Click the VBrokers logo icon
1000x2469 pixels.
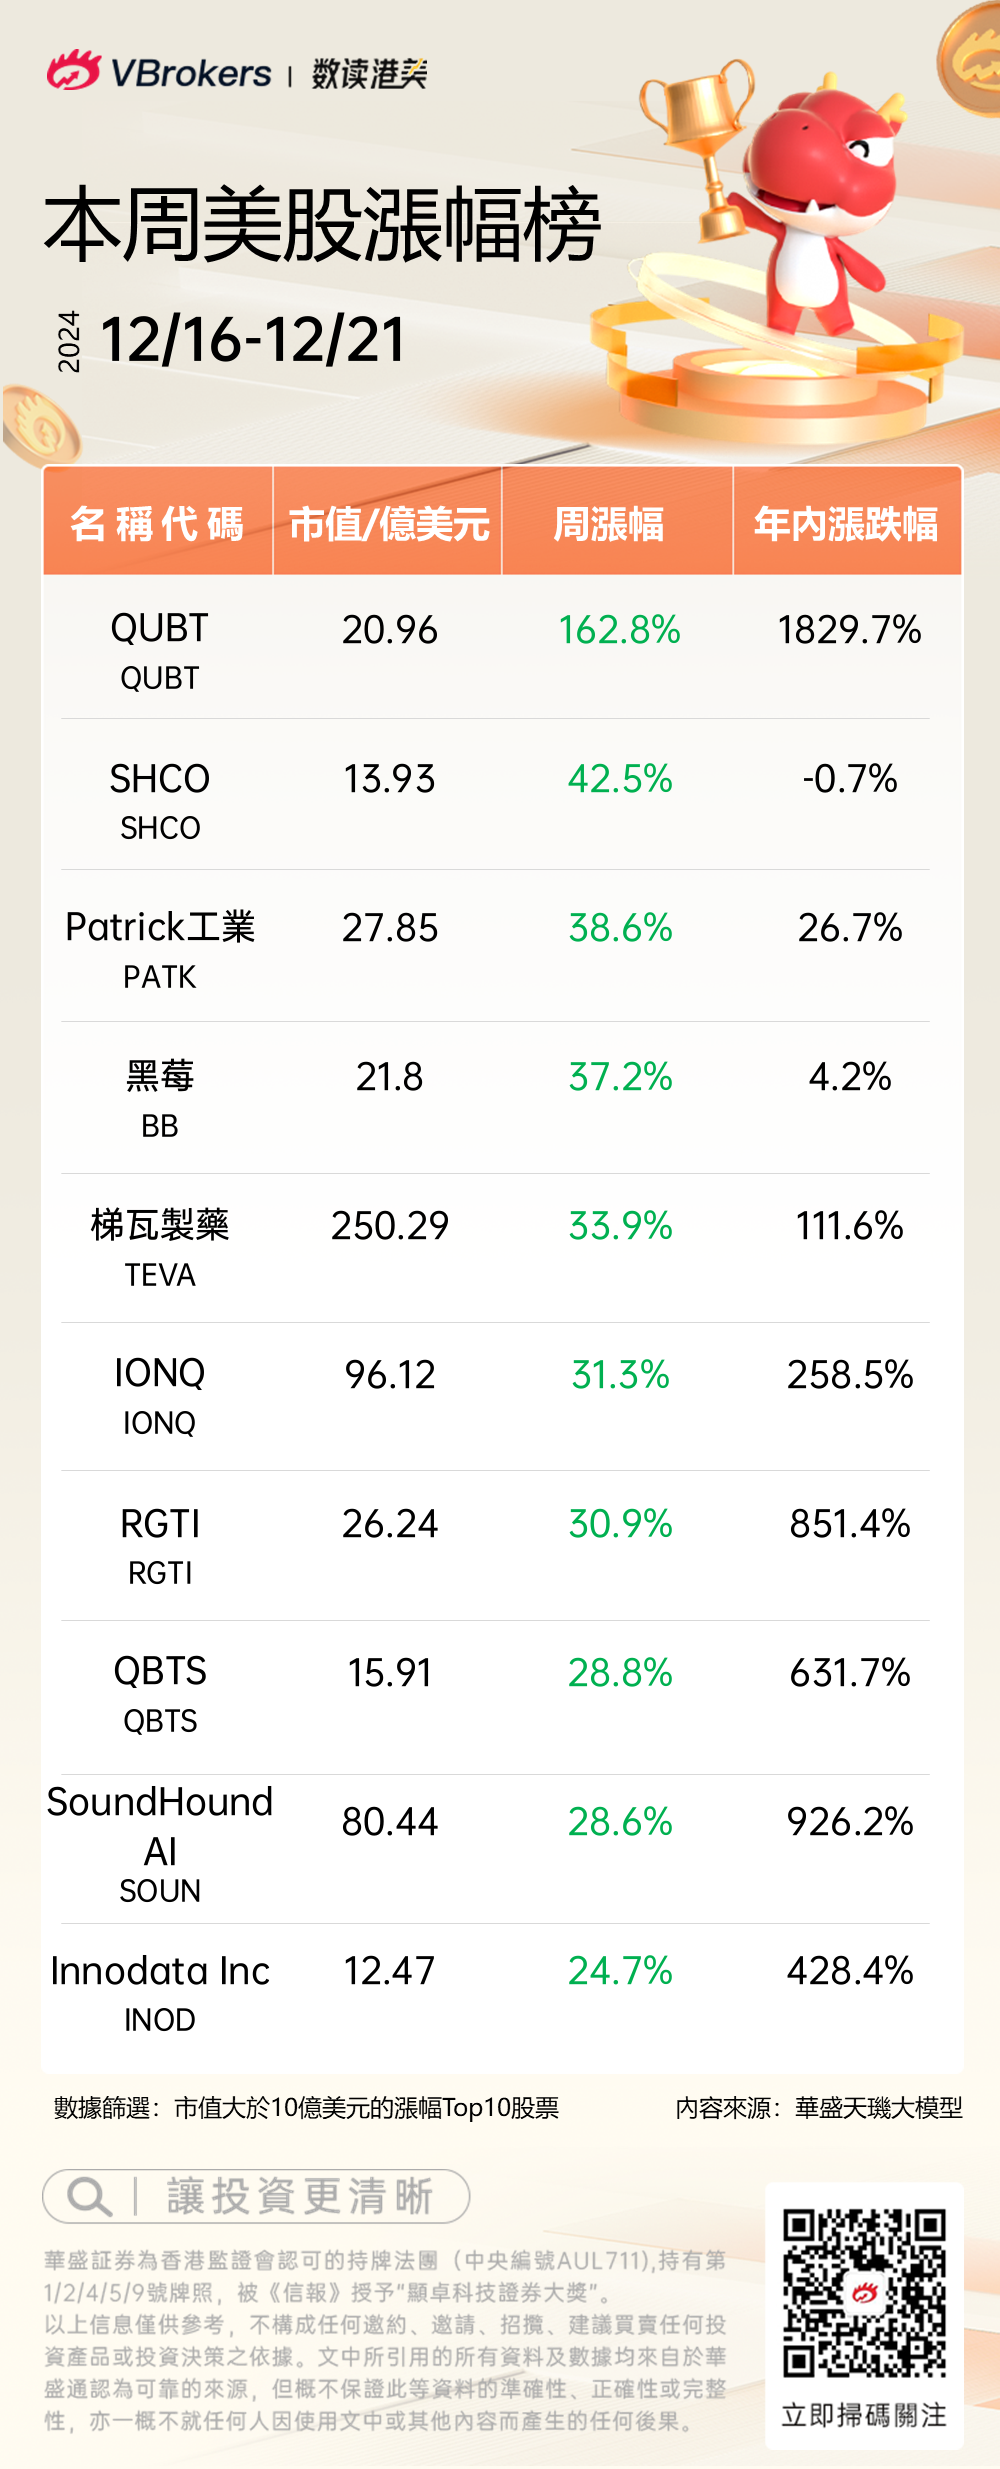tap(73, 71)
